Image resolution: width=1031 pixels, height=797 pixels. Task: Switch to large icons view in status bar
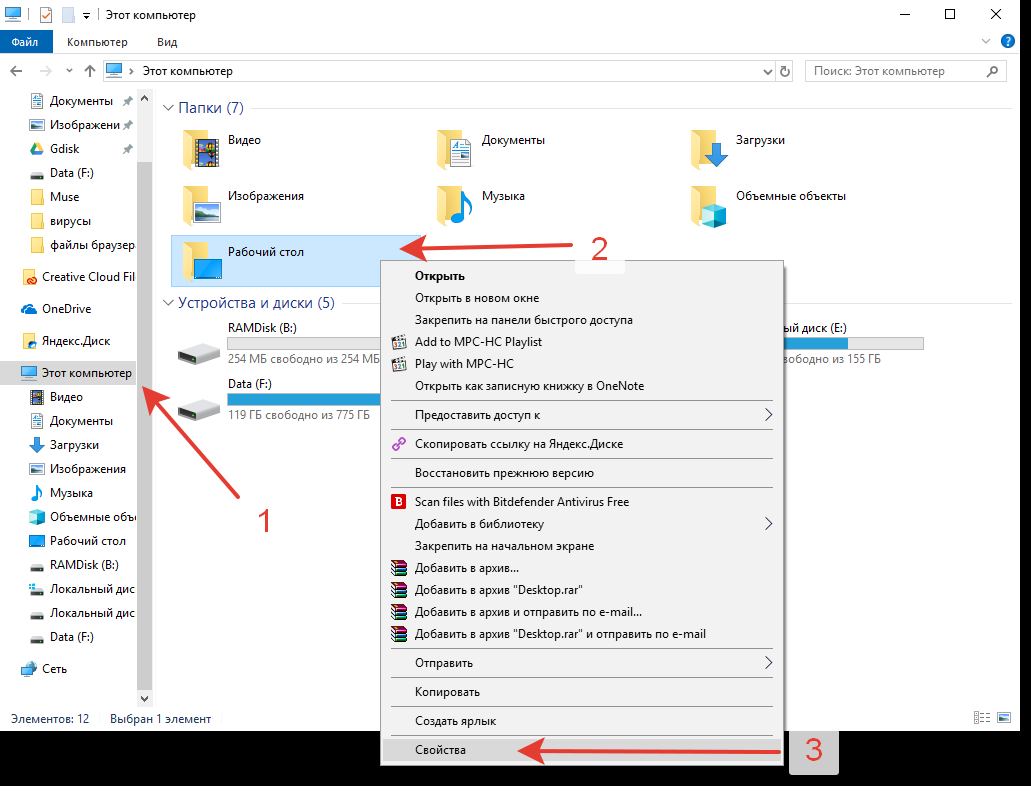[1005, 718]
